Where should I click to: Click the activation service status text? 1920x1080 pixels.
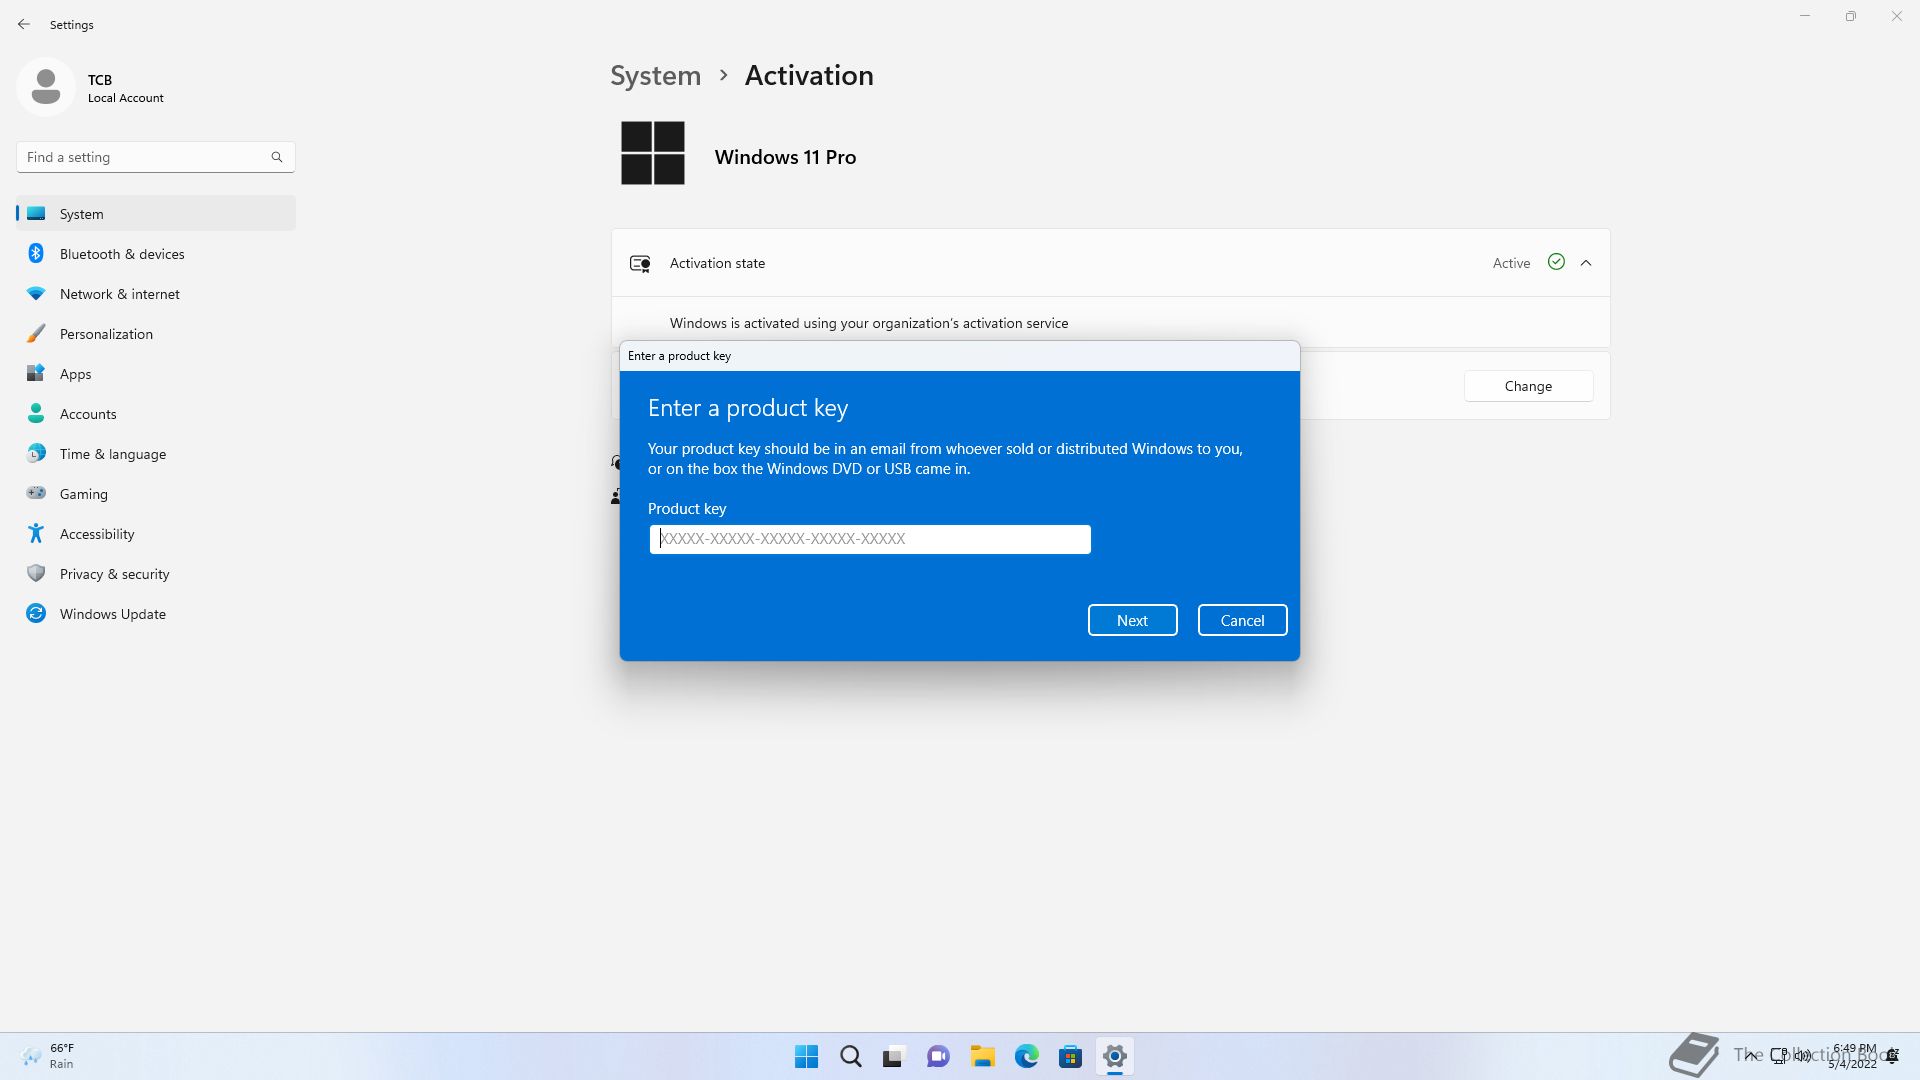tap(869, 323)
